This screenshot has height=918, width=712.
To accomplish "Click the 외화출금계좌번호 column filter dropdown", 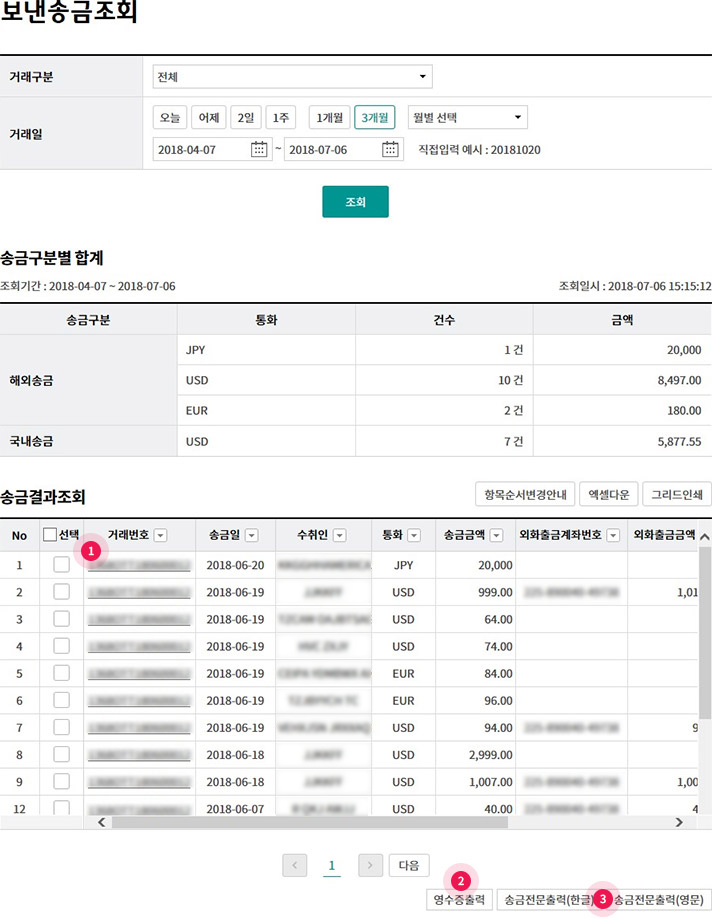I will coord(613,536).
